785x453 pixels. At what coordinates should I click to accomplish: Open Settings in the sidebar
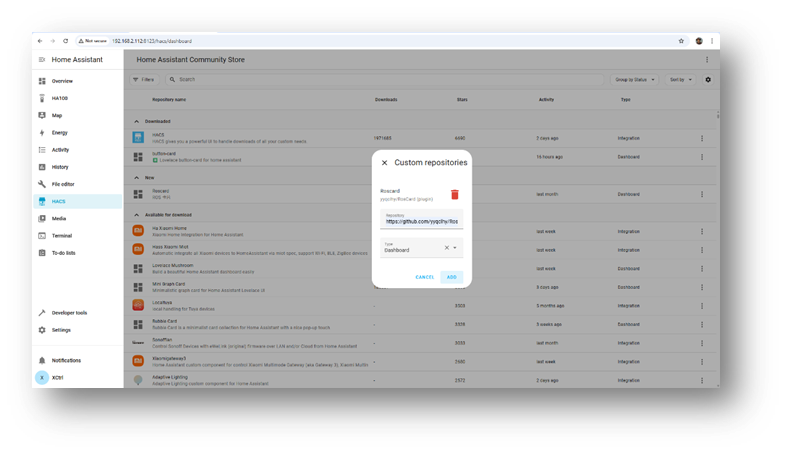(61, 329)
